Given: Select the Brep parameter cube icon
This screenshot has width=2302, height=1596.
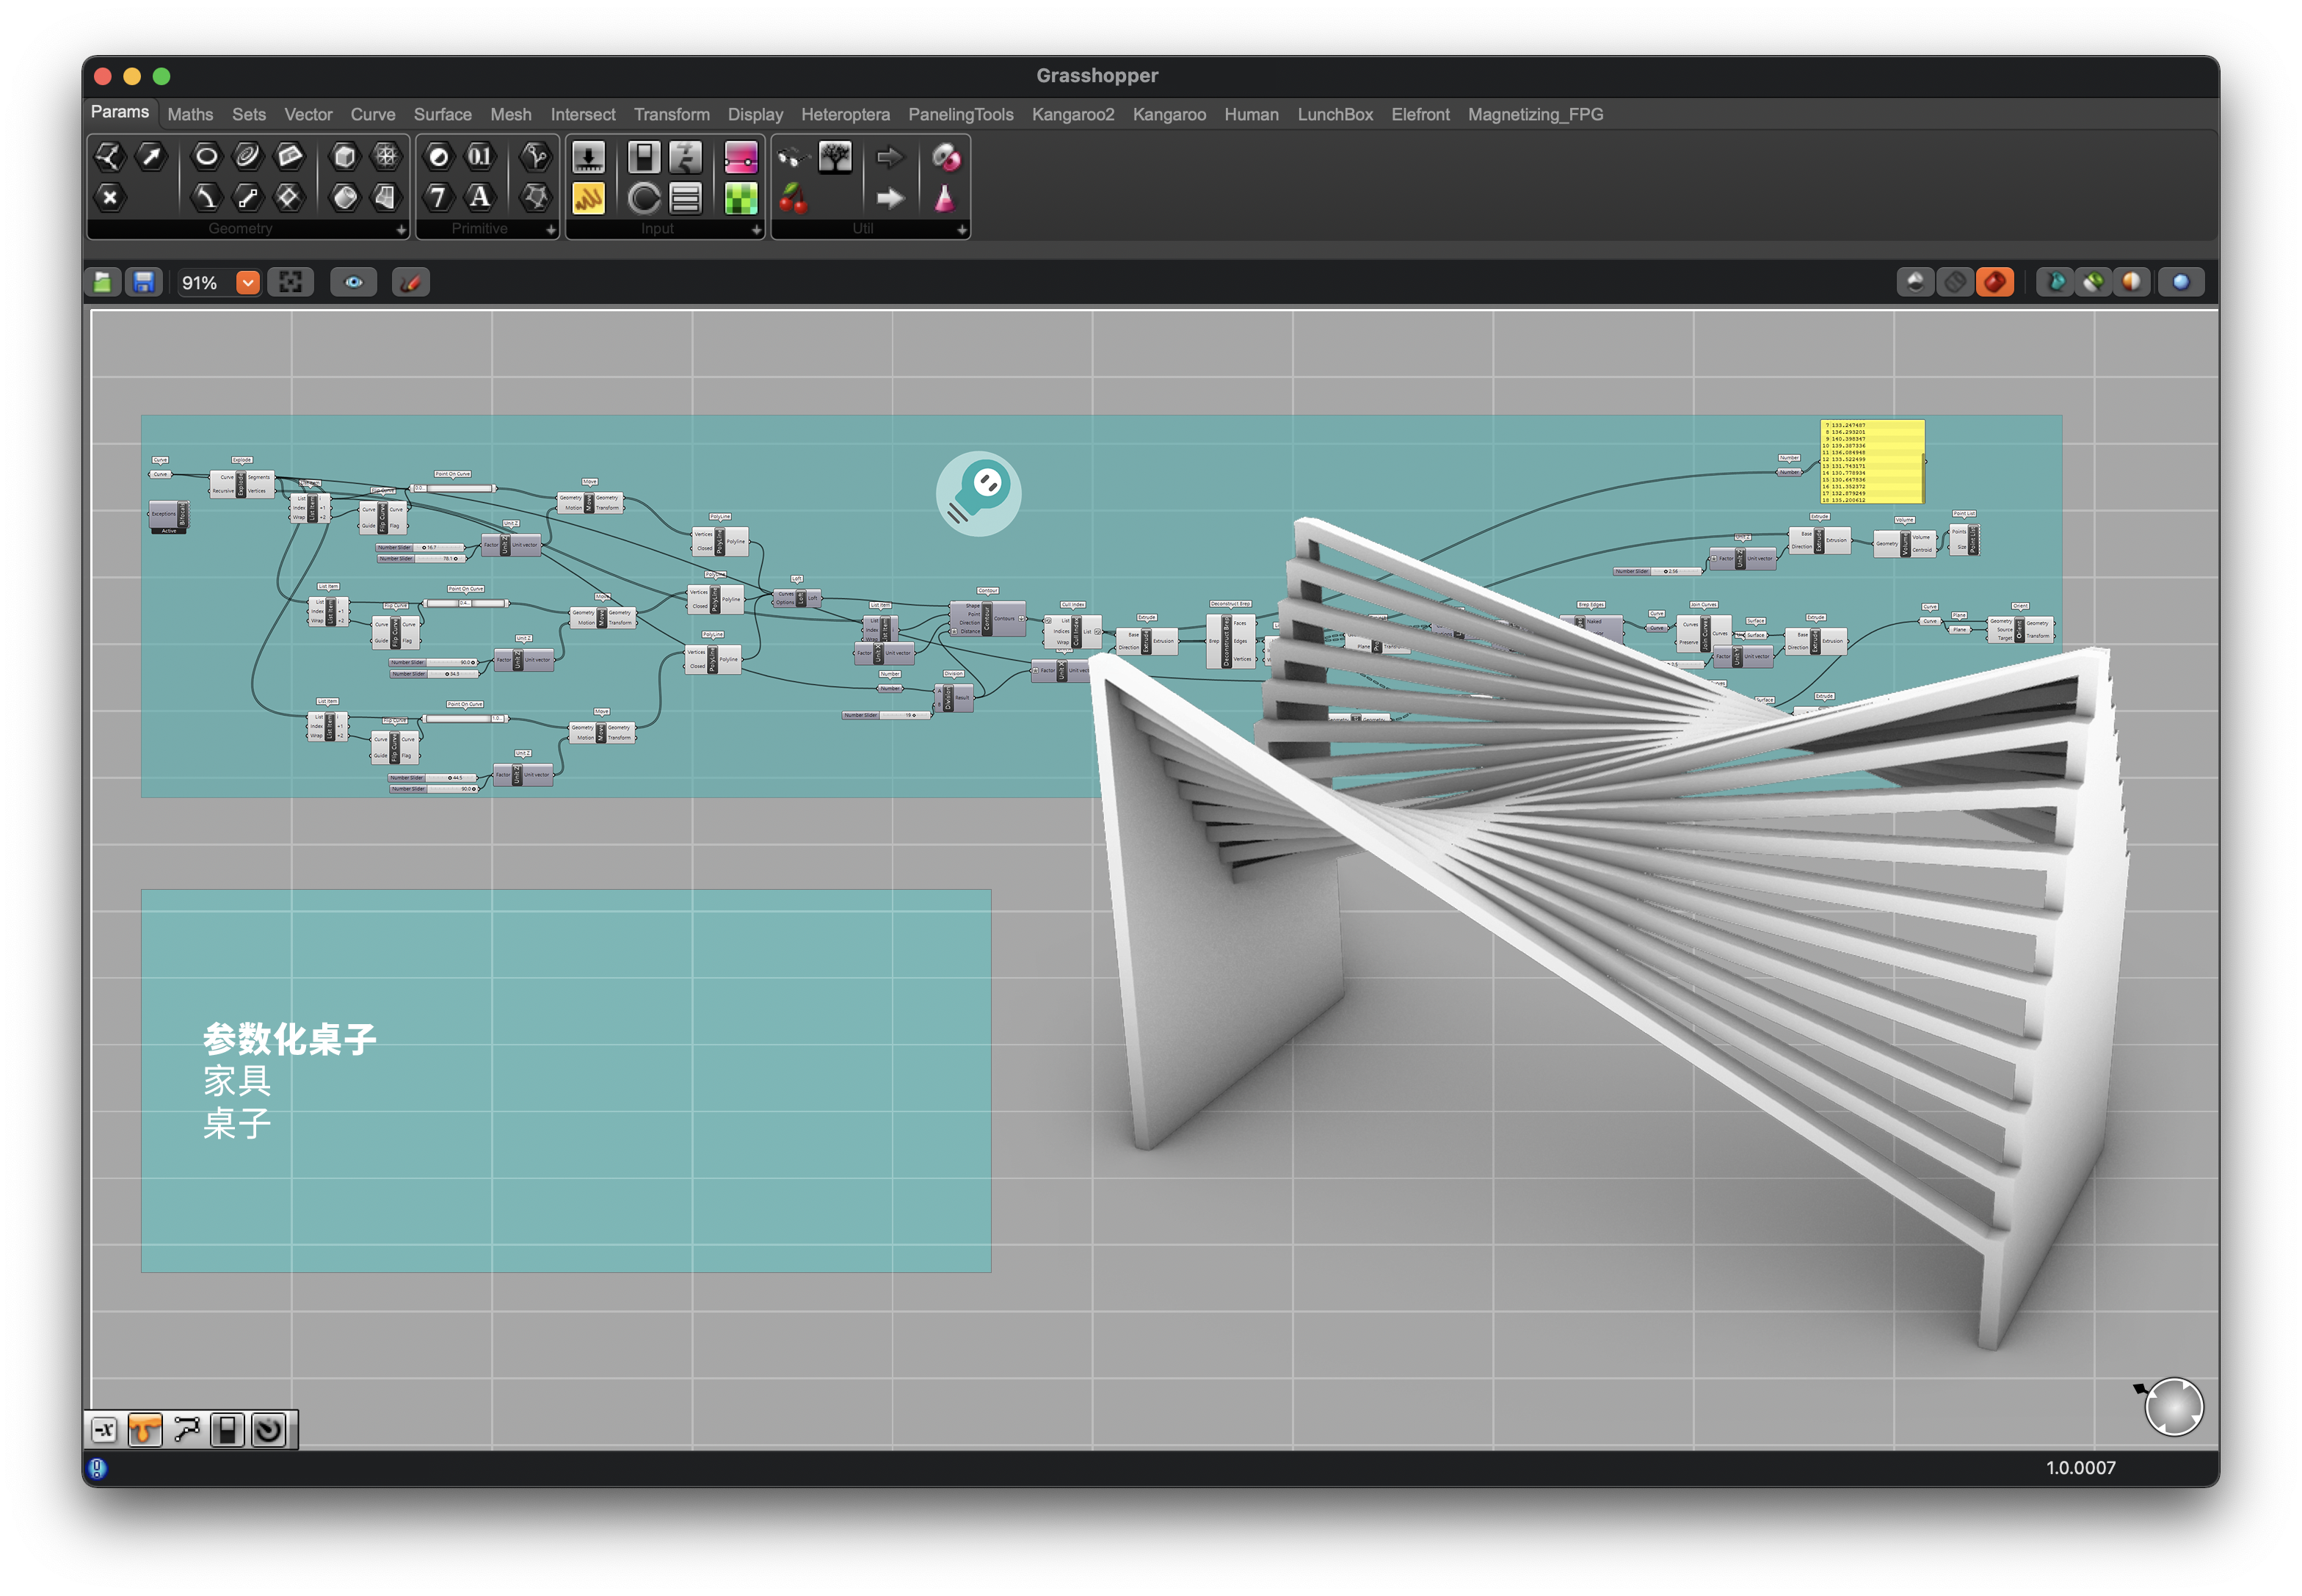Looking at the screenshot, I should [345, 156].
